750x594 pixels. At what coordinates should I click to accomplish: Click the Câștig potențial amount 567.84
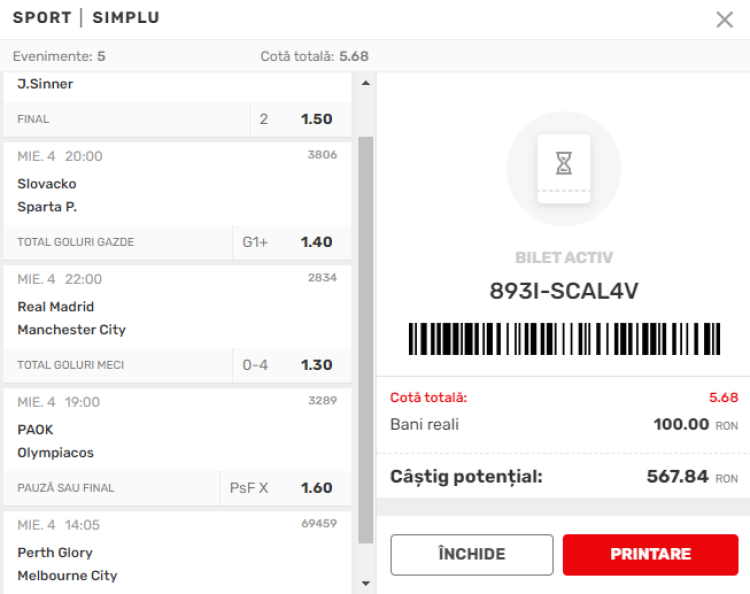pos(678,476)
